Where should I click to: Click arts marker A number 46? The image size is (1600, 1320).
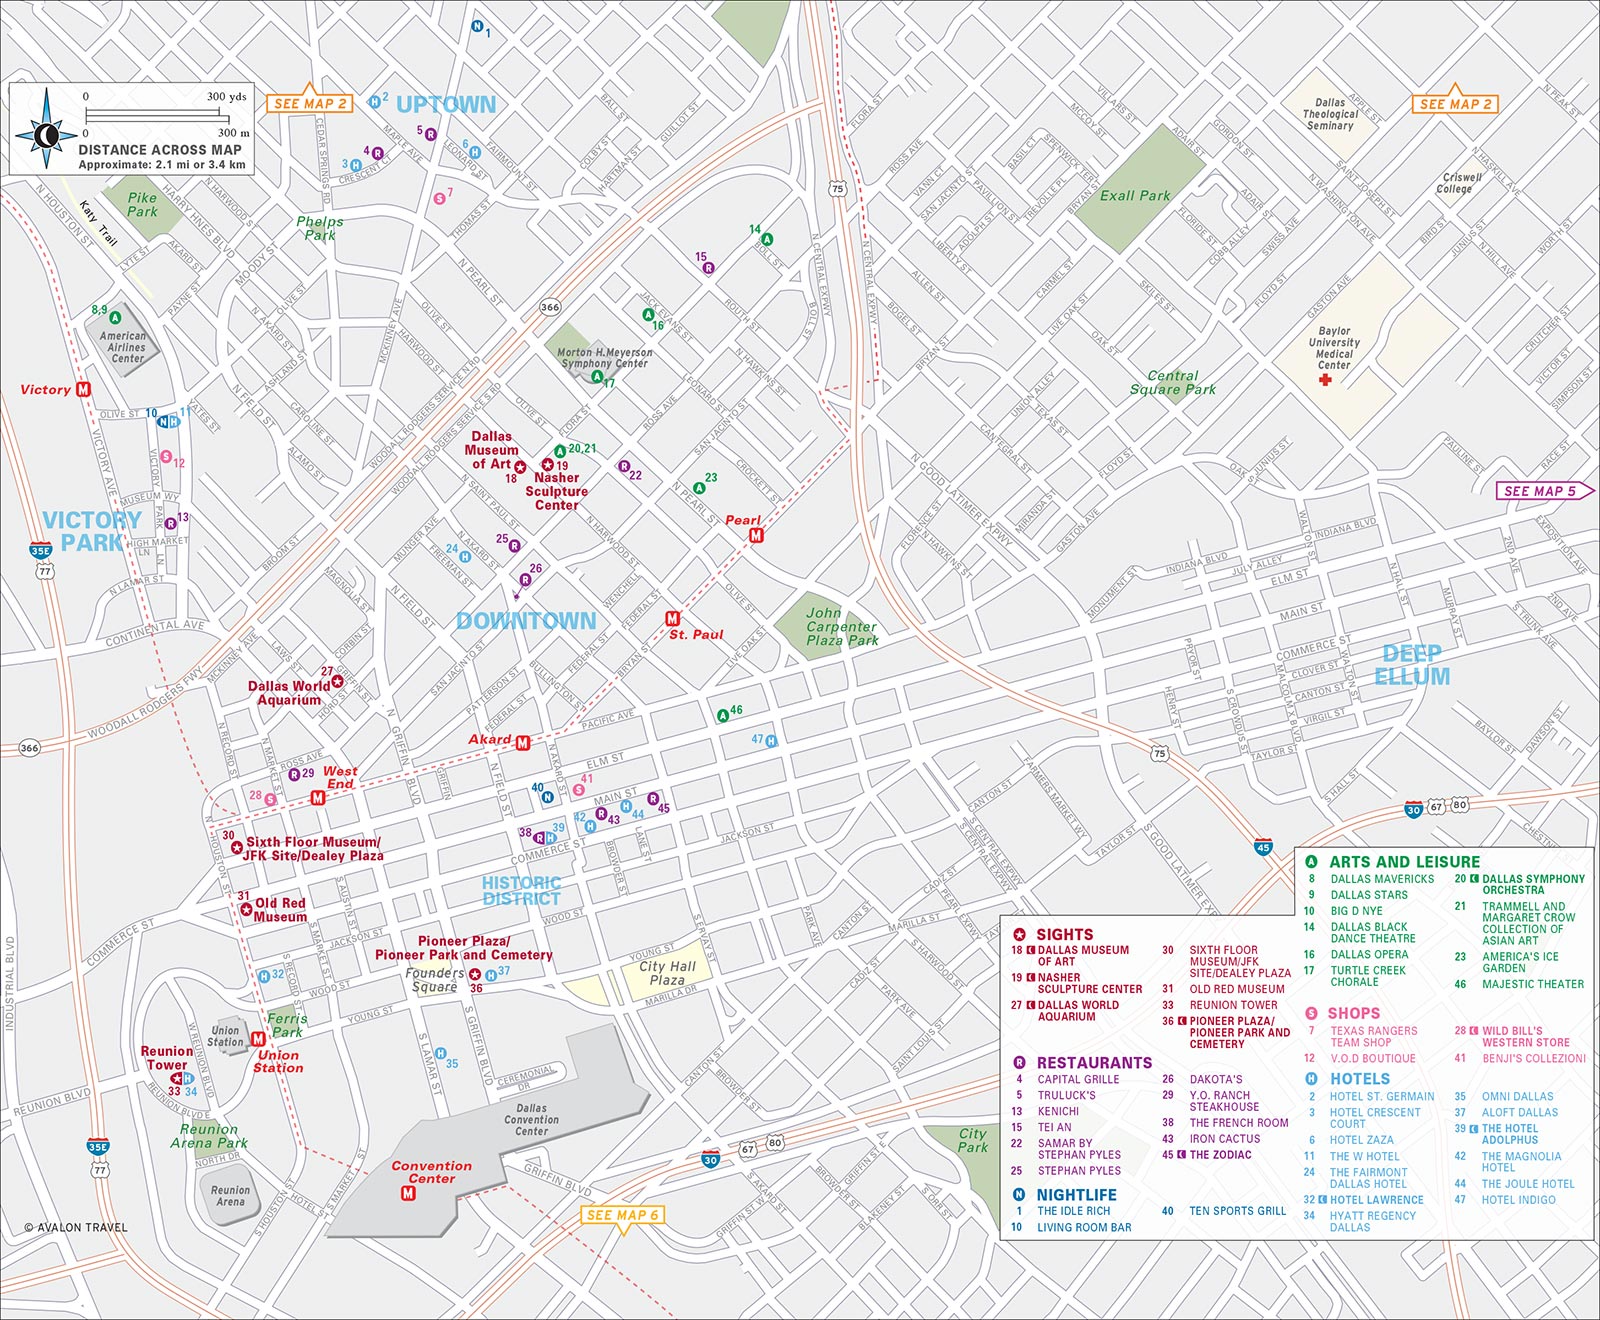[x=722, y=715]
